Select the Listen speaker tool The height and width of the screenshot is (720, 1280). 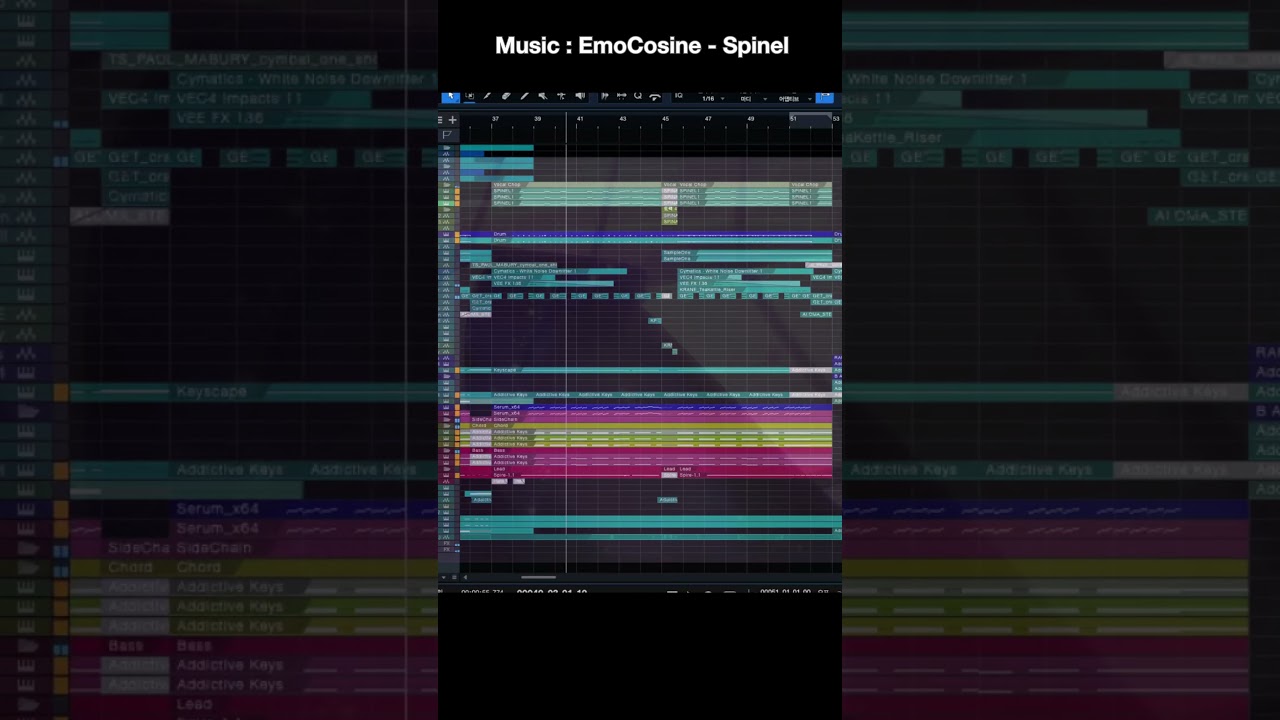(580, 97)
